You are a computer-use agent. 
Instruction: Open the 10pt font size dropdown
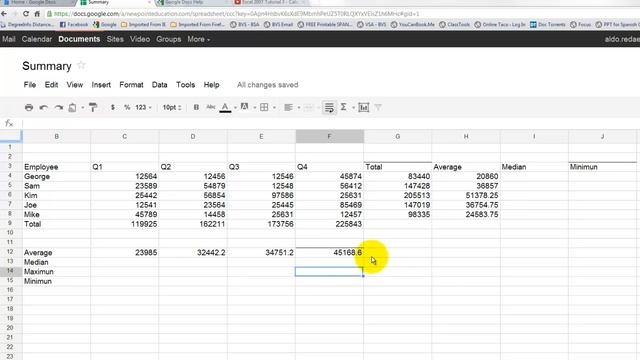(172, 107)
